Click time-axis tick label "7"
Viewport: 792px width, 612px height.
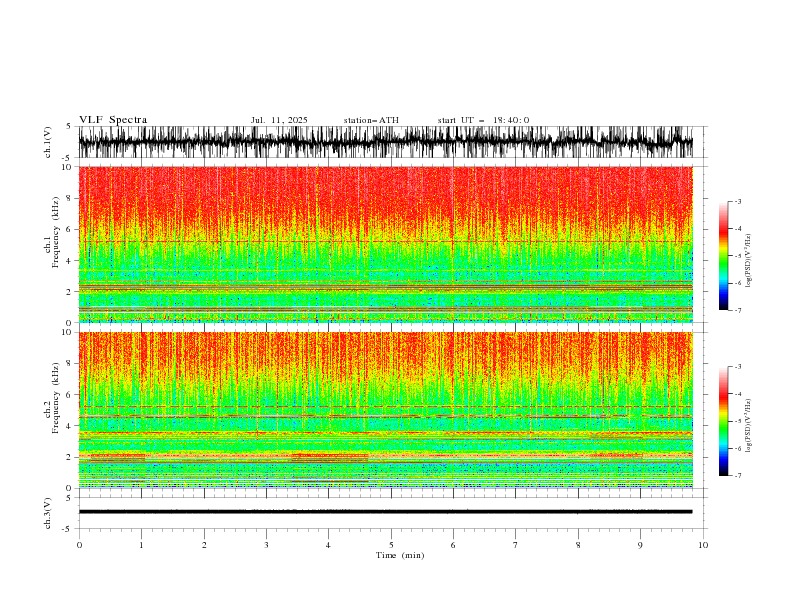click(516, 545)
